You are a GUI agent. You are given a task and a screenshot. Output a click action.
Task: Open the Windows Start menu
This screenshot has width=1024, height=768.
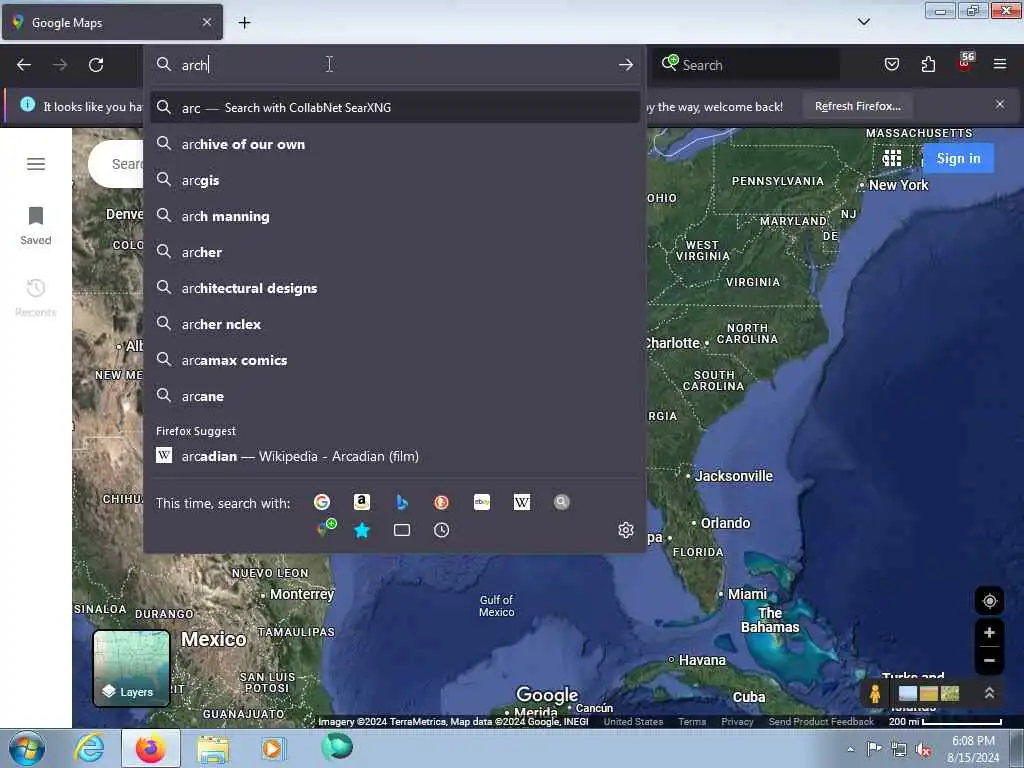[x=27, y=749]
